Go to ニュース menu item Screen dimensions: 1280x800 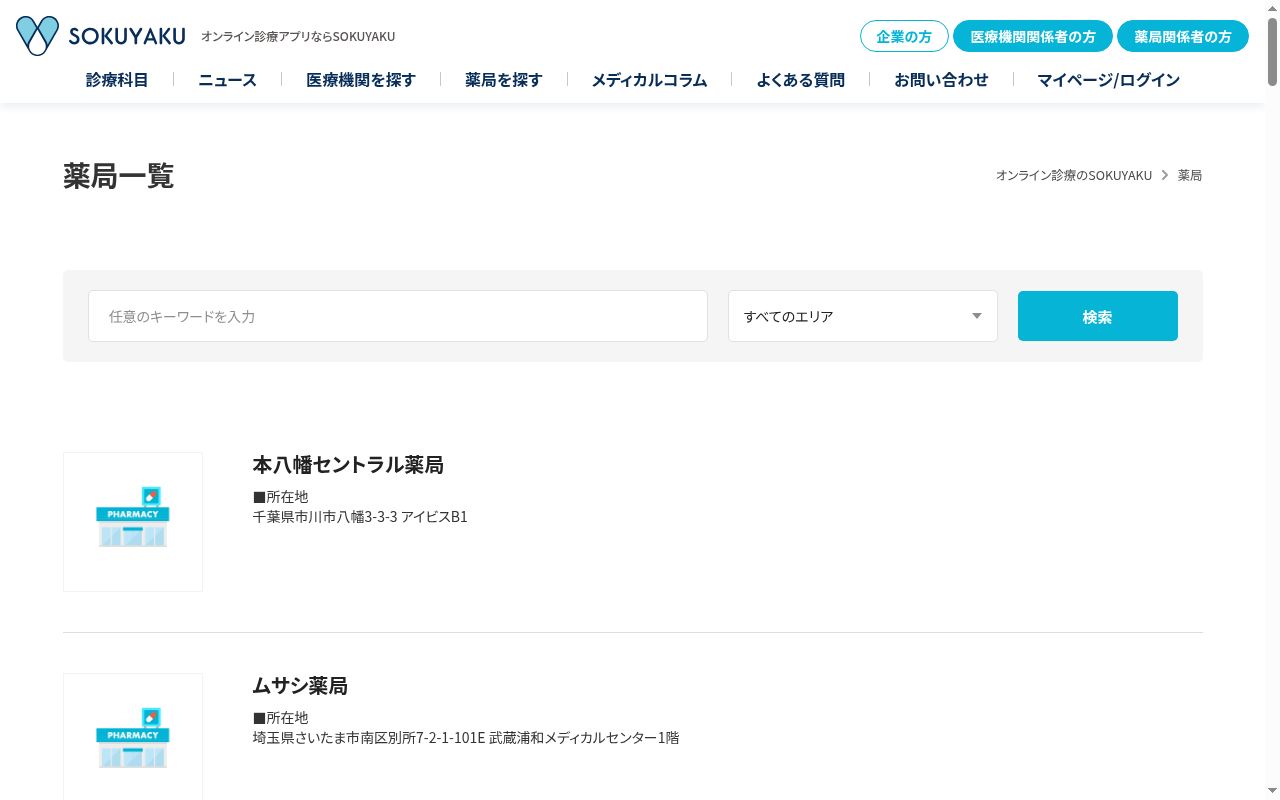[x=227, y=80]
